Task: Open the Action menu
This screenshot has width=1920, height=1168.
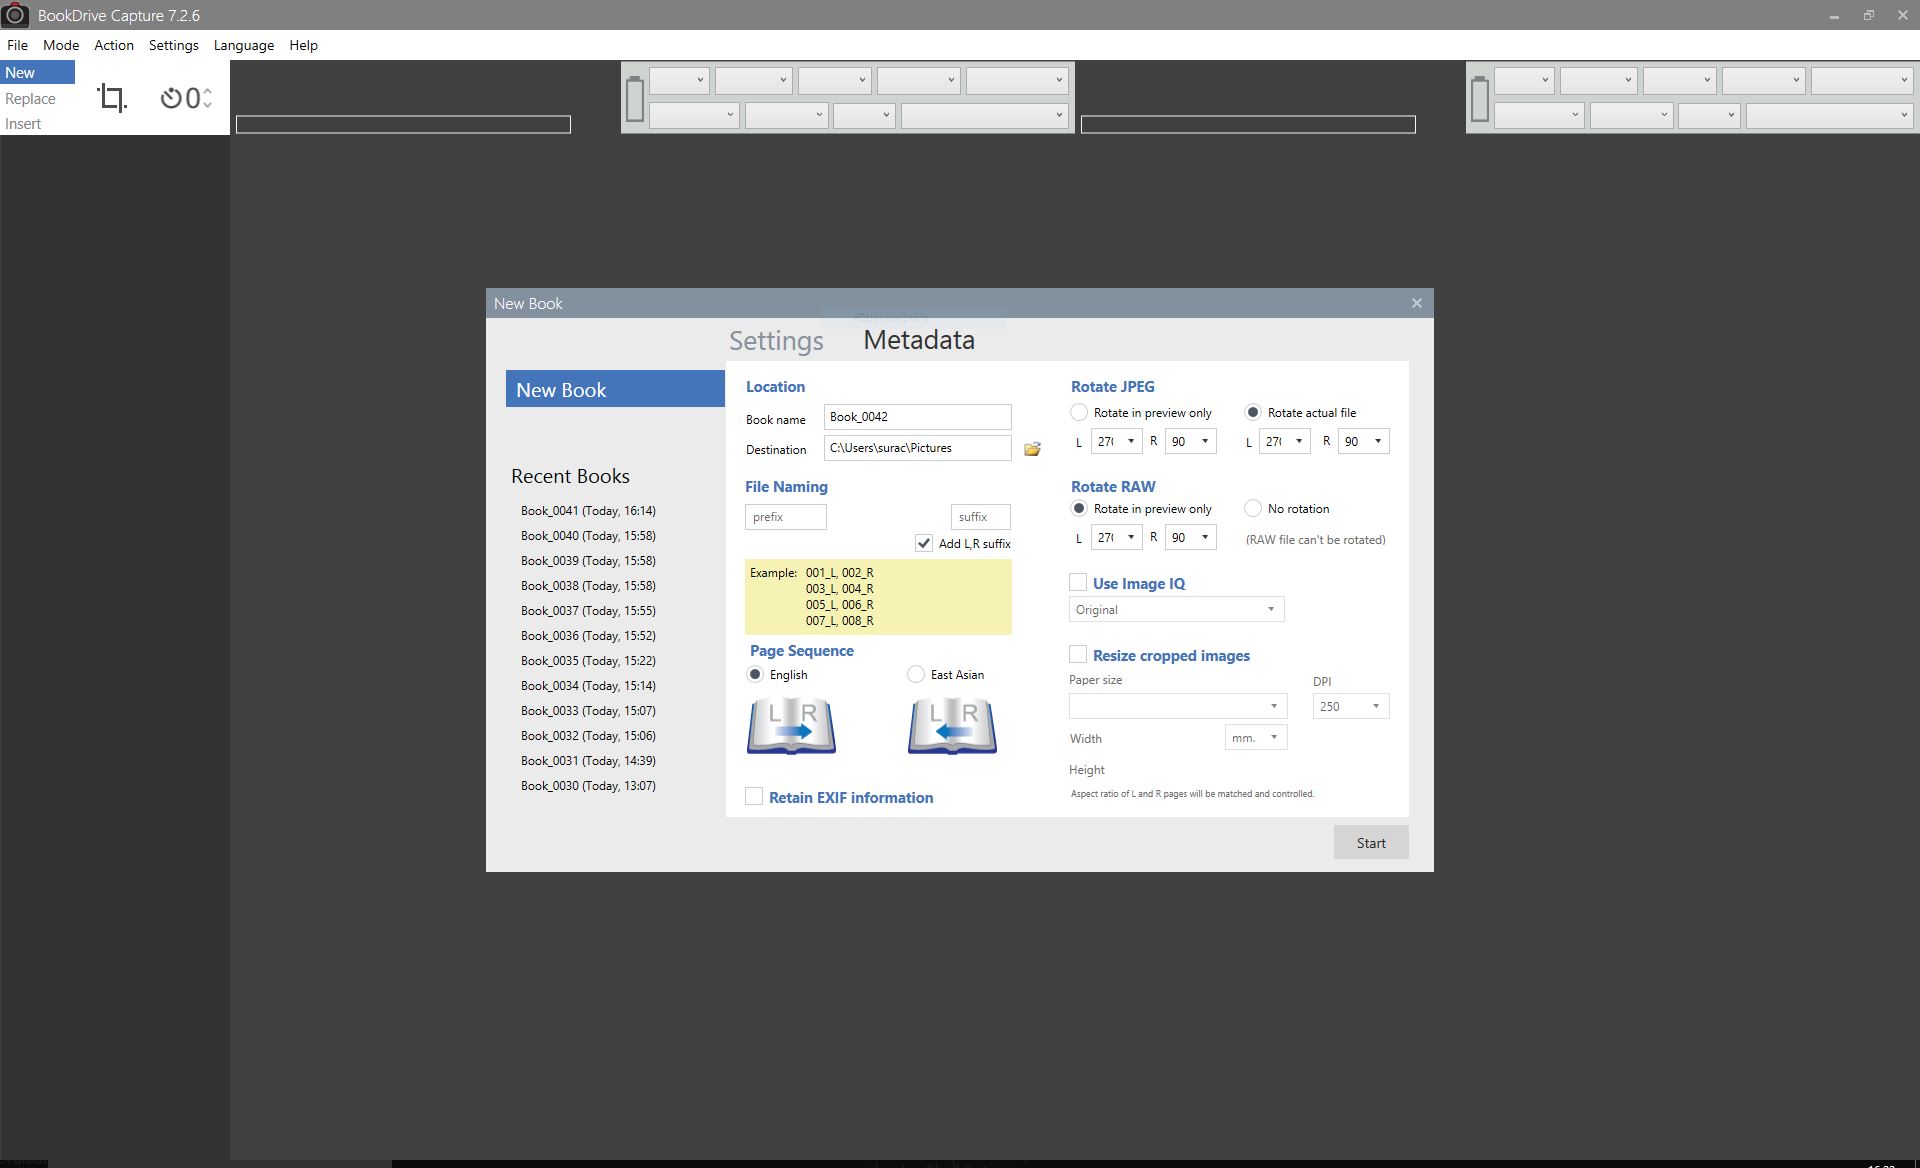Action: click(x=112, y=45)
